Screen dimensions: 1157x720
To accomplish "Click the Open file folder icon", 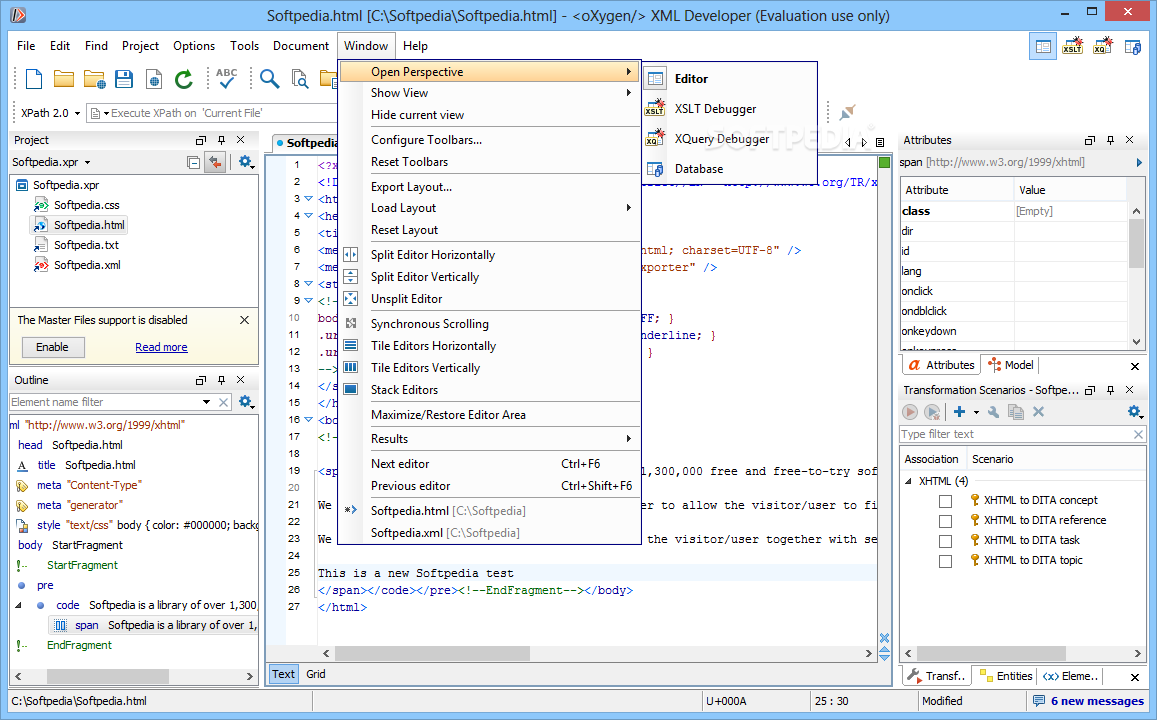I will pos(64,79).
